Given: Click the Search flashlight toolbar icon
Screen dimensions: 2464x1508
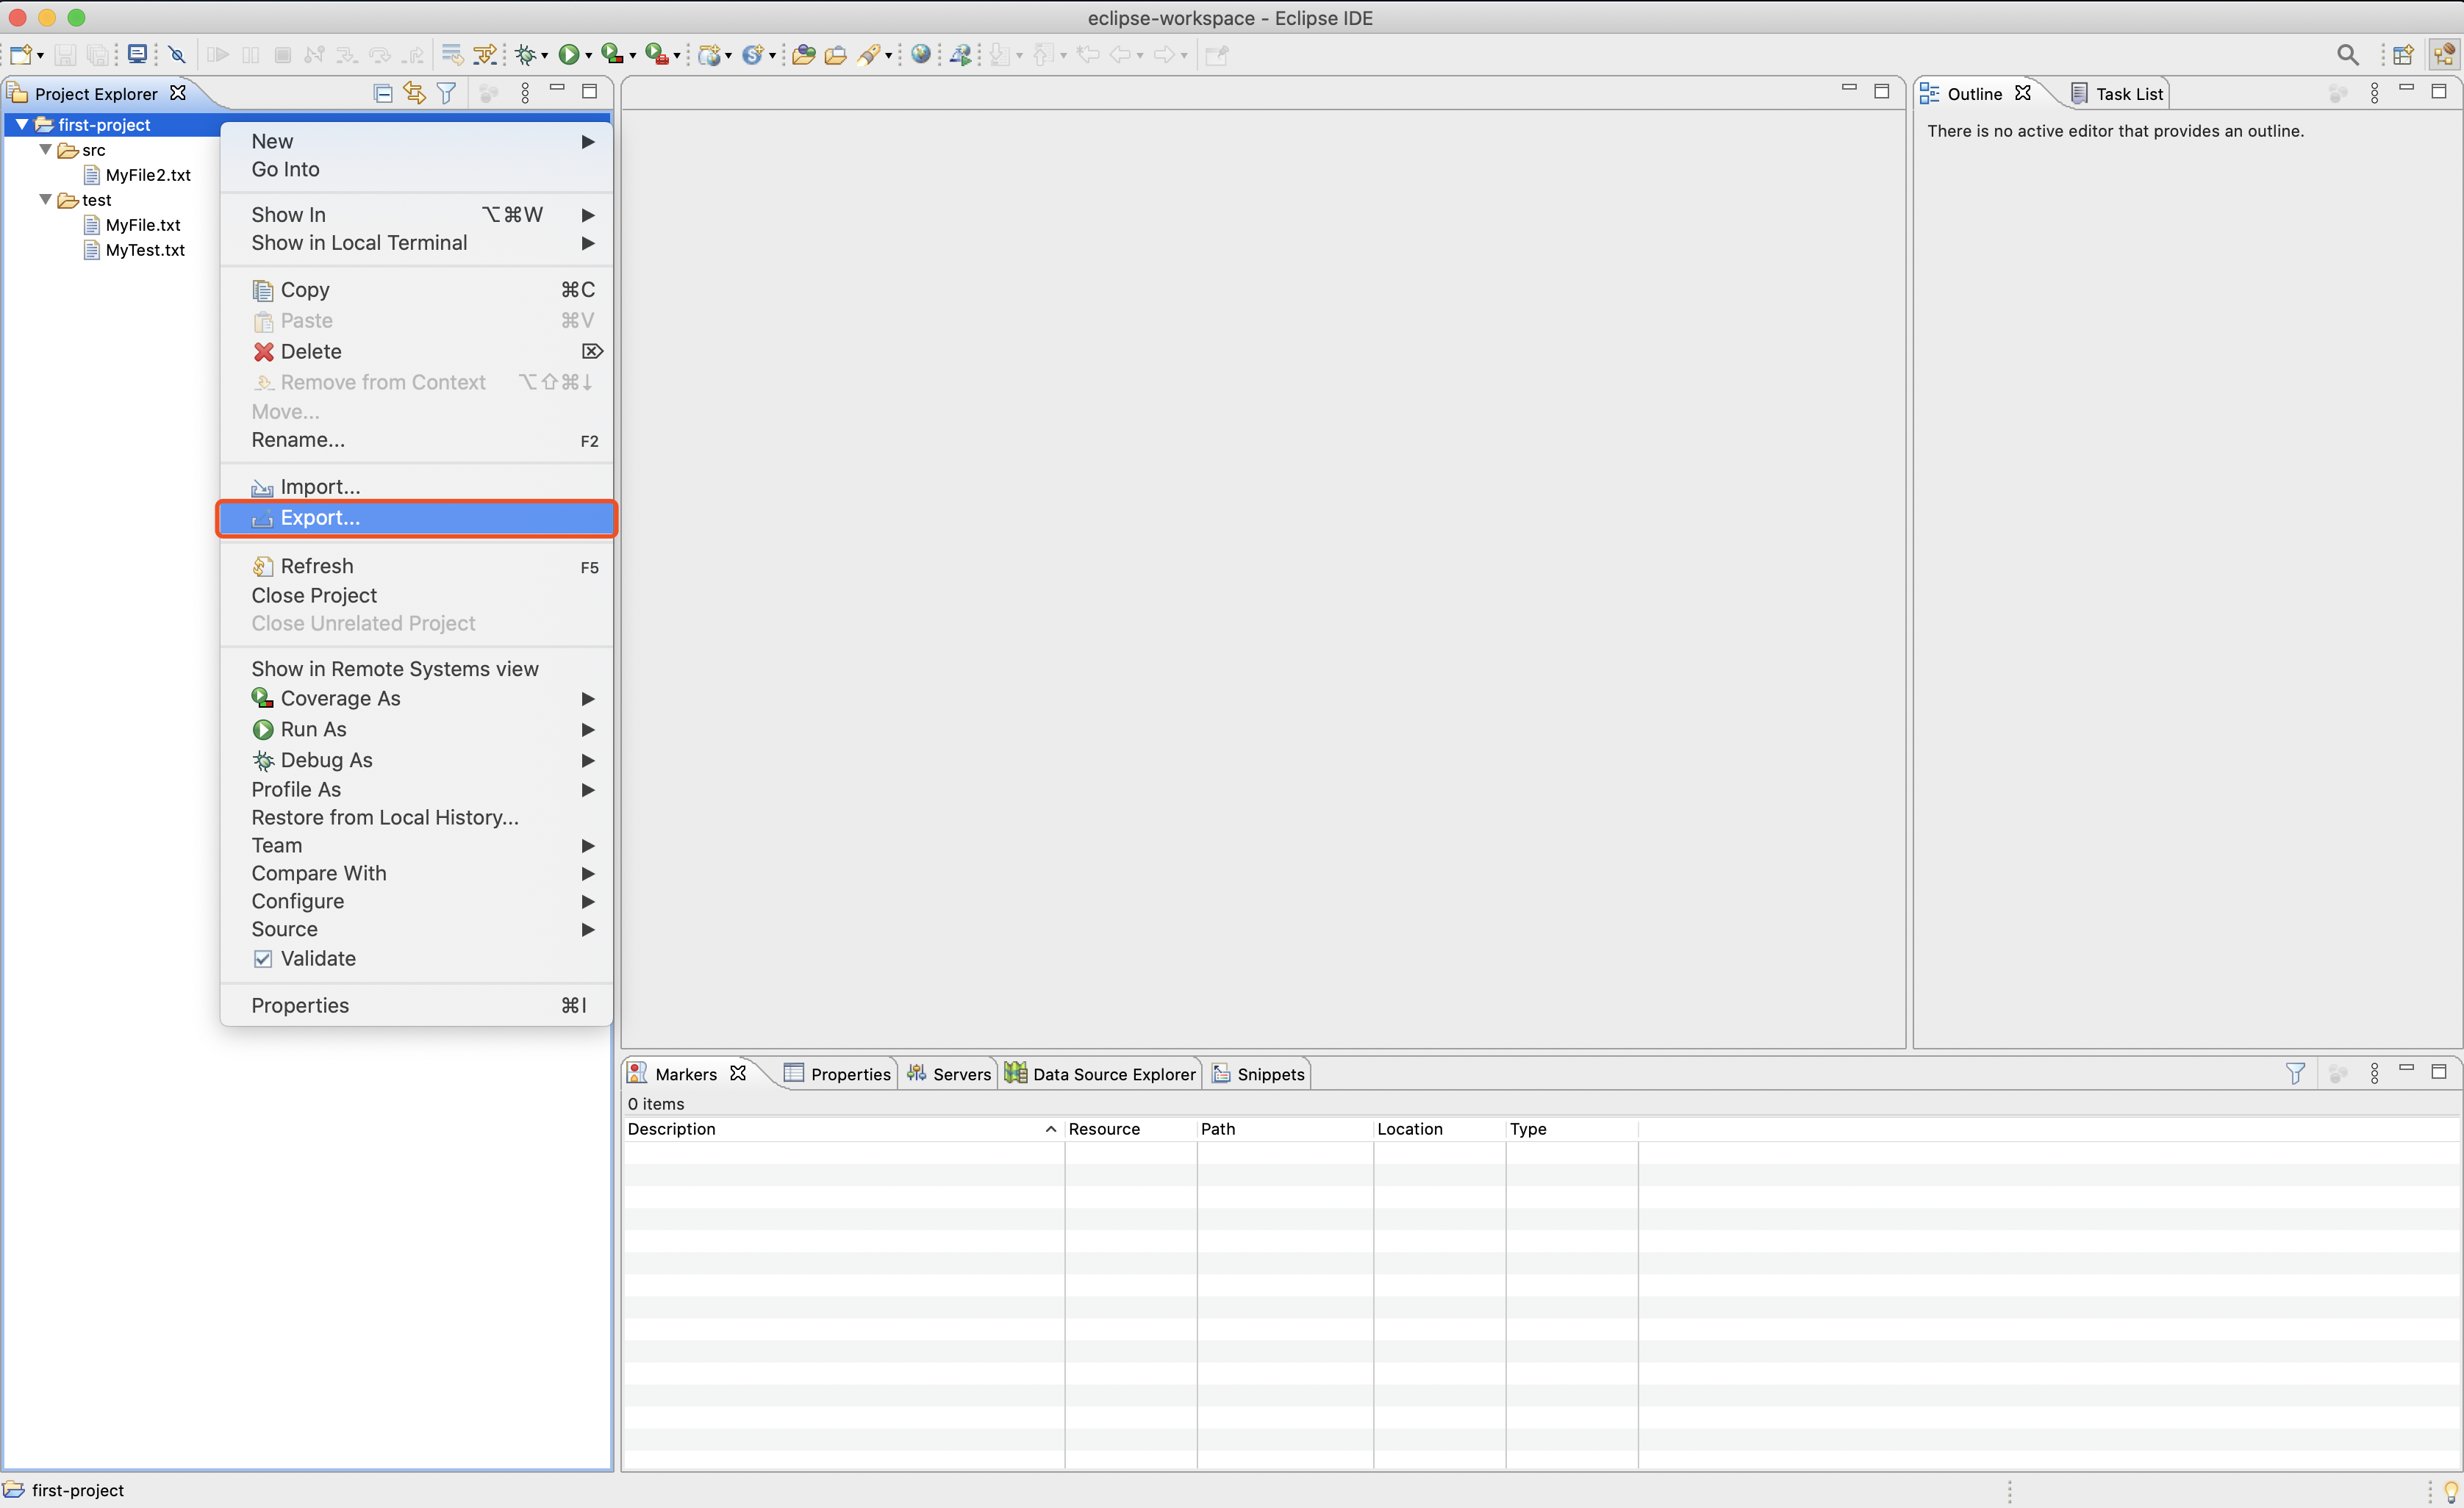Looking at the screenshot, I should 869,55.
